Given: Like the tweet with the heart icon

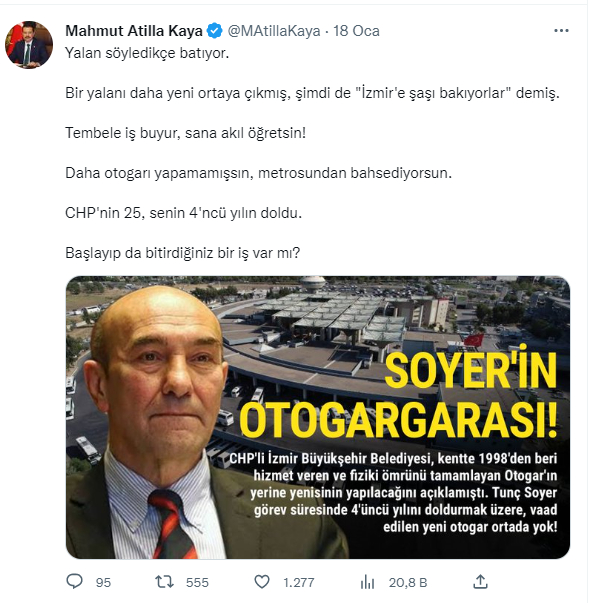Looking at the screenshot, I should point(262,582).
